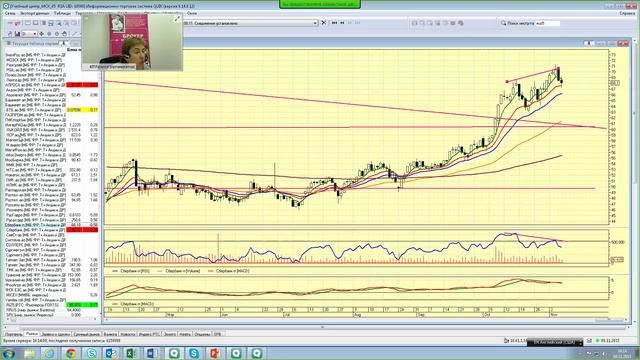The image size is (640, 360).
Task: Expand the webcam video overlay
Action: [x=177, y=19]
